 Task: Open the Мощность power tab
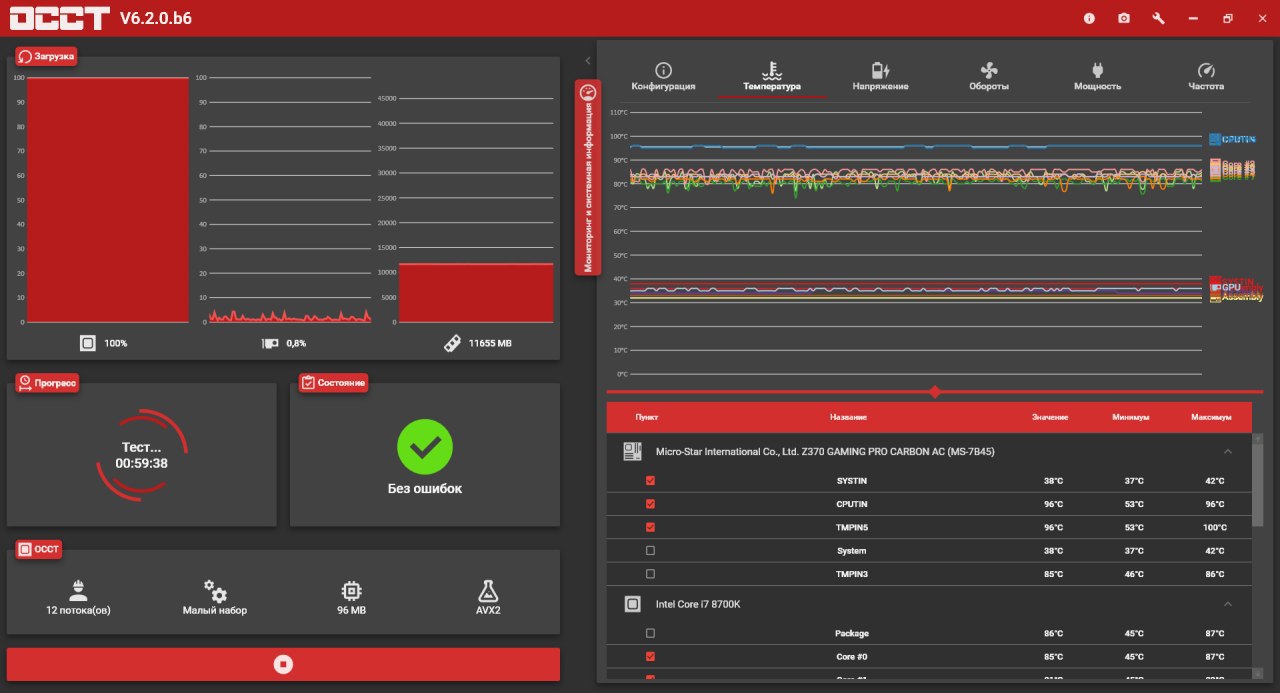(1097, 77)
